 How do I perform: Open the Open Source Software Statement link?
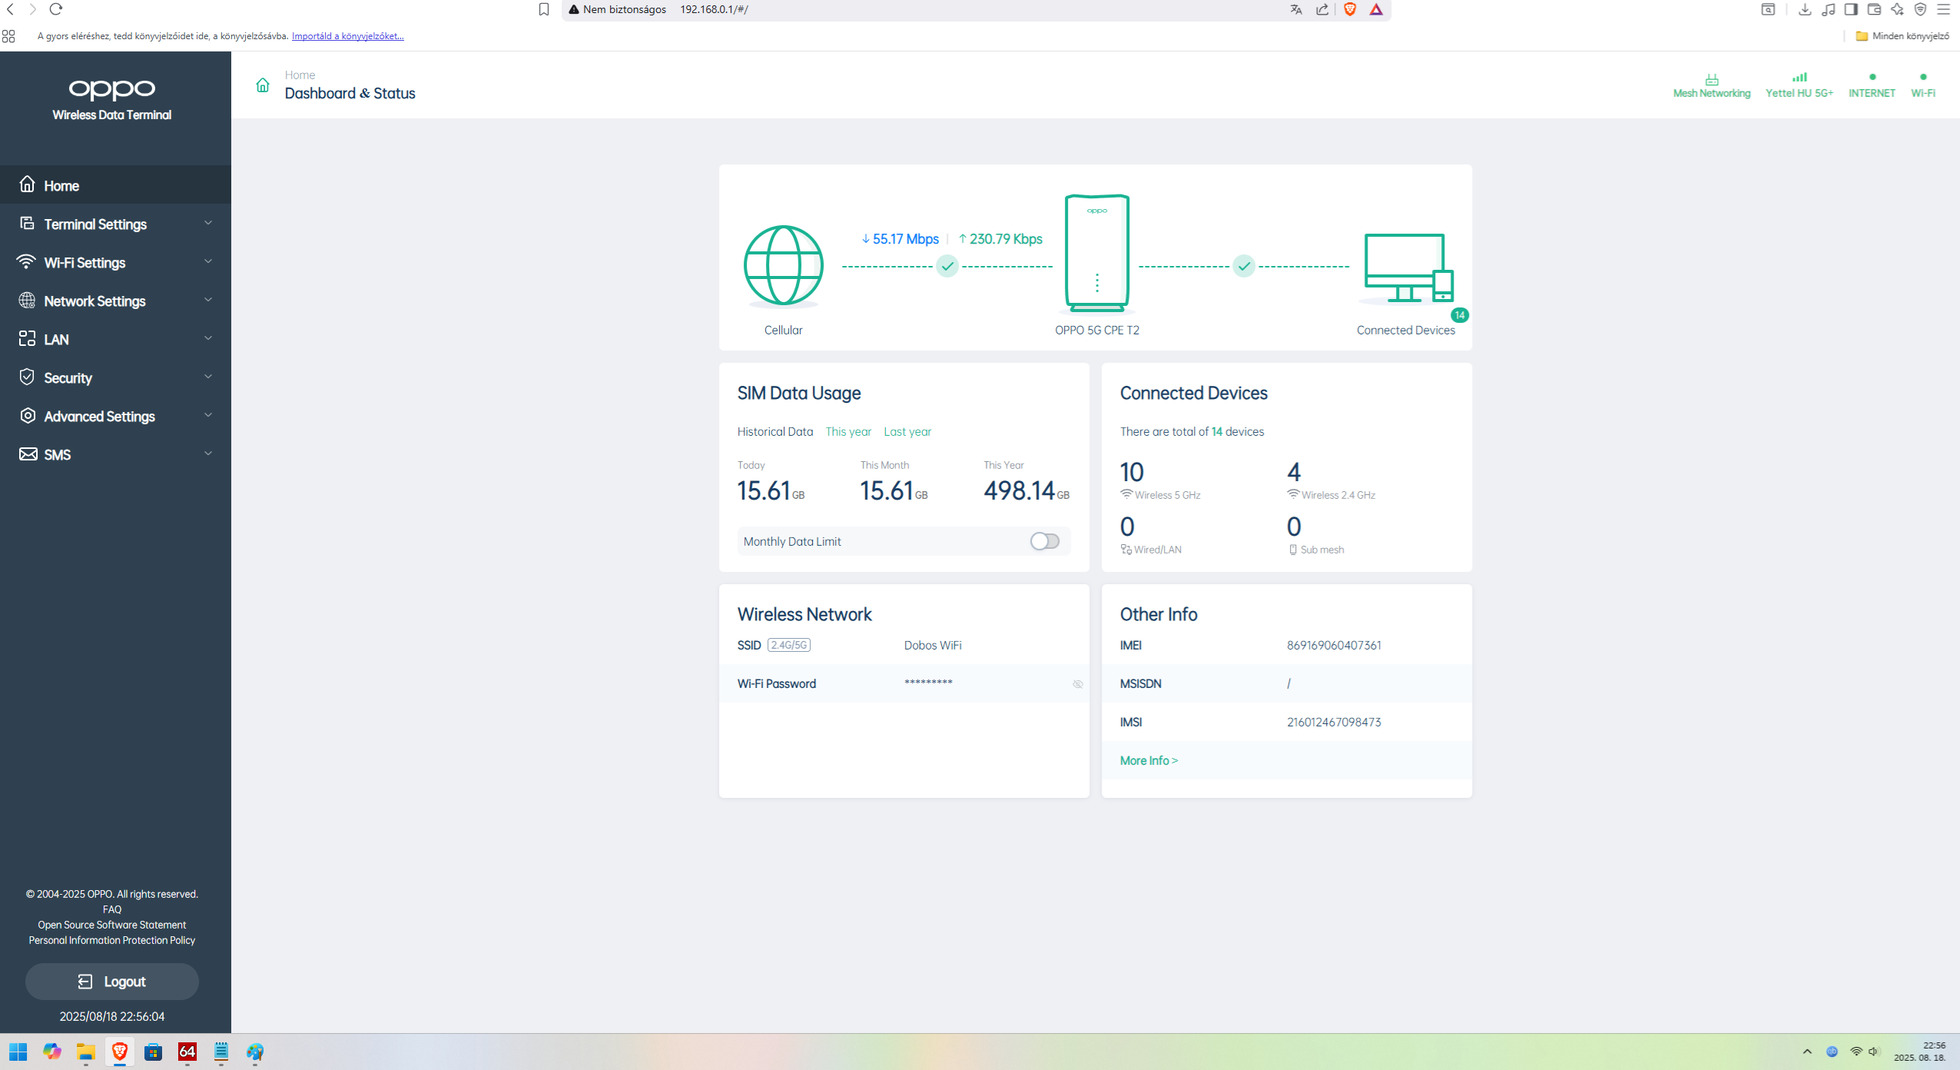112,925
